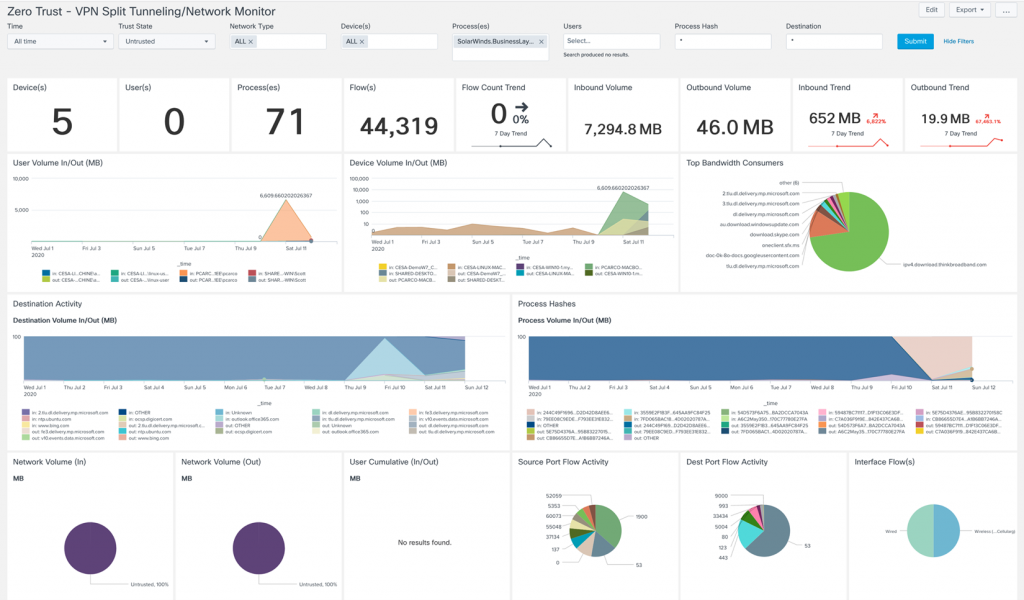Clear the Device(s) "ALL" filter chip
The width and height of the screenshot is (1024, 600).
pyautogui.click(x=361, y=41)
